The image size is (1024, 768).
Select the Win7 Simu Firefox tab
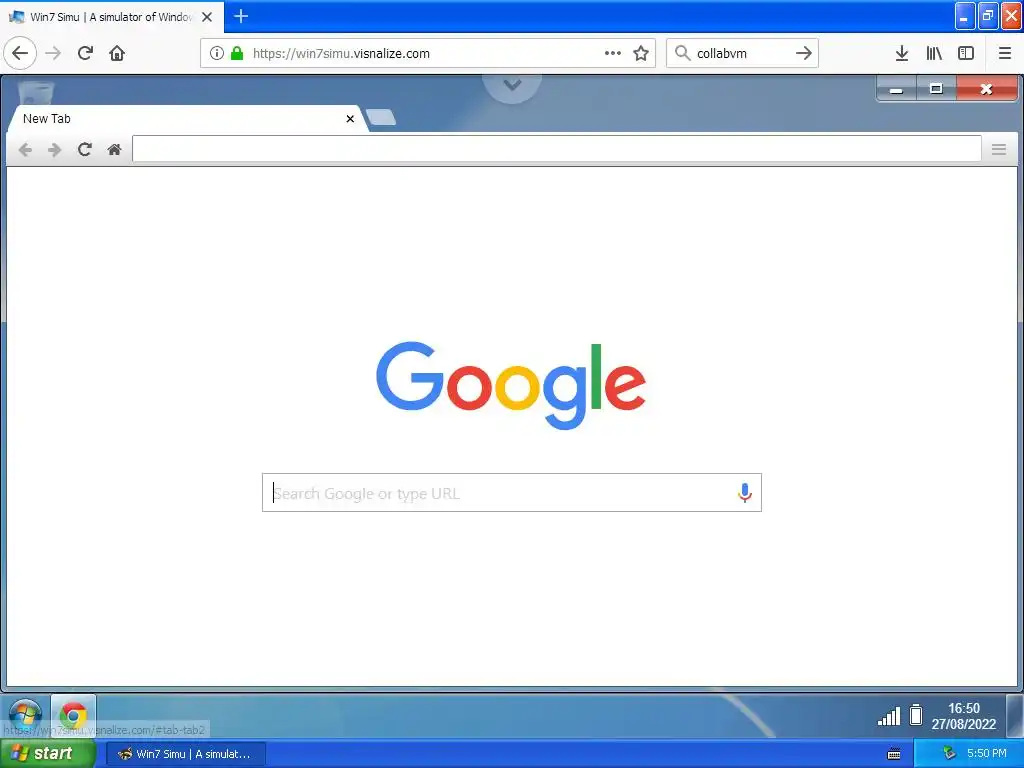[x=112, y=17]
